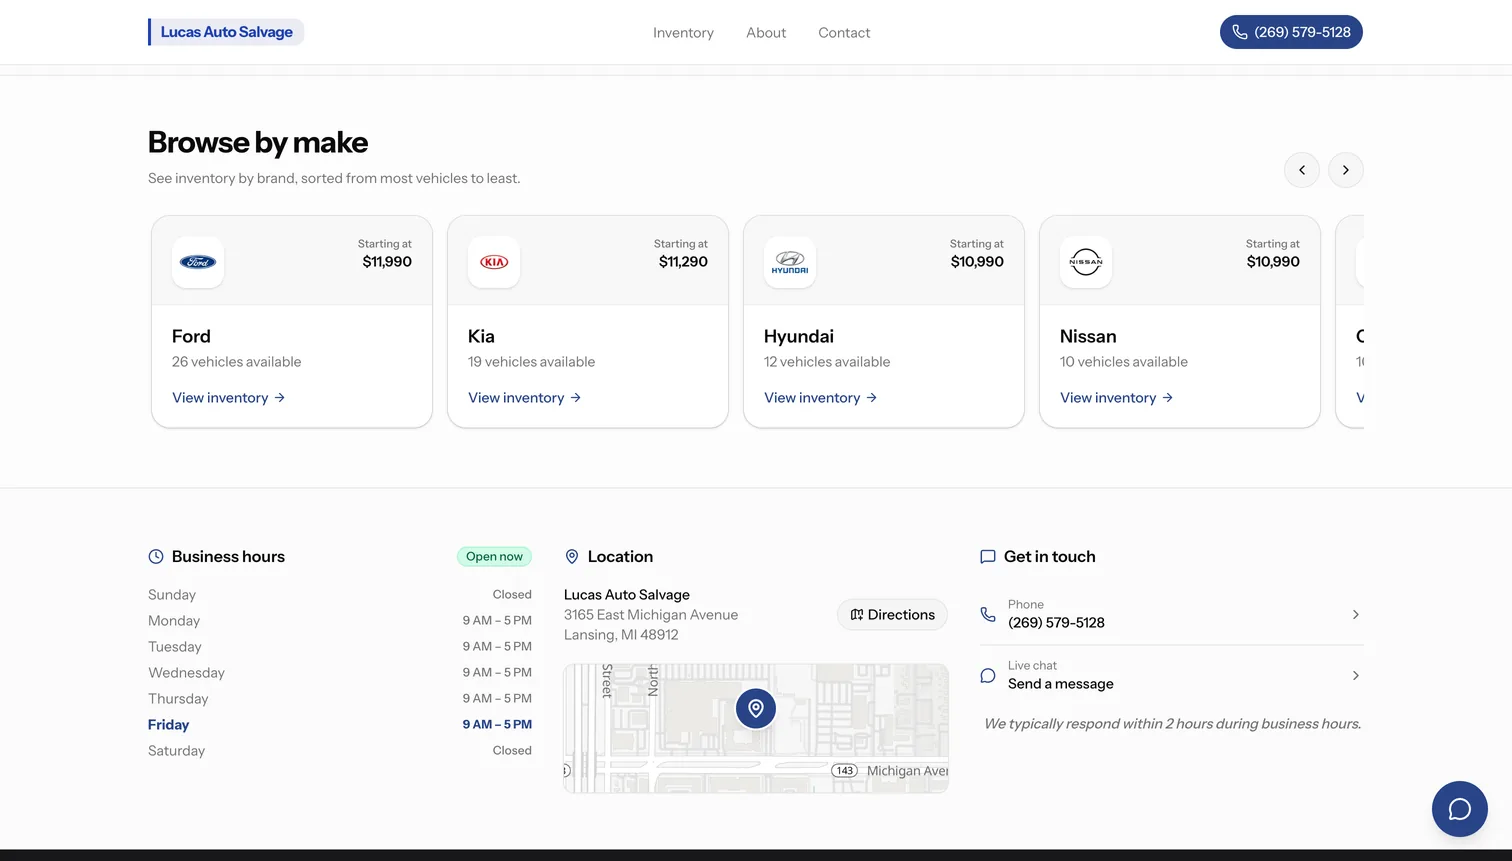Click '26 vehicles available' text
Viewport: 1512px width, 861px height.
pos(236,362)
